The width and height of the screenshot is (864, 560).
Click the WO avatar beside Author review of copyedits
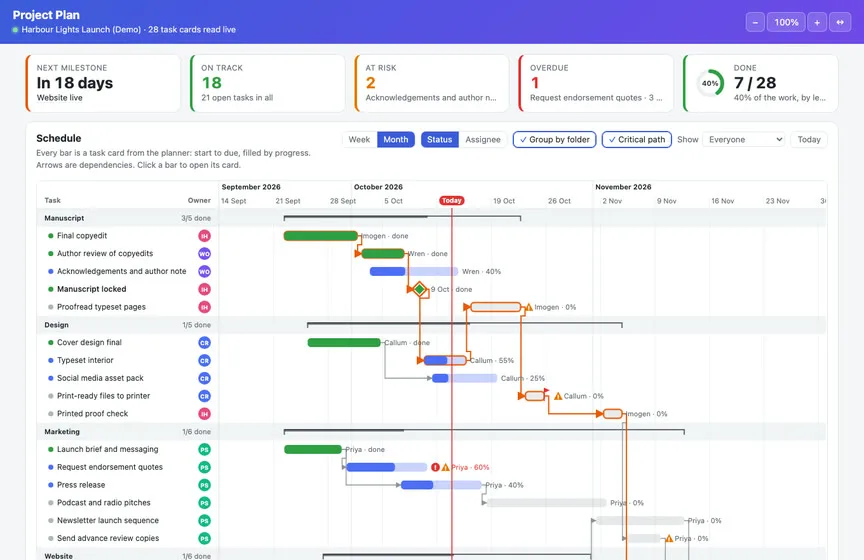204,254
